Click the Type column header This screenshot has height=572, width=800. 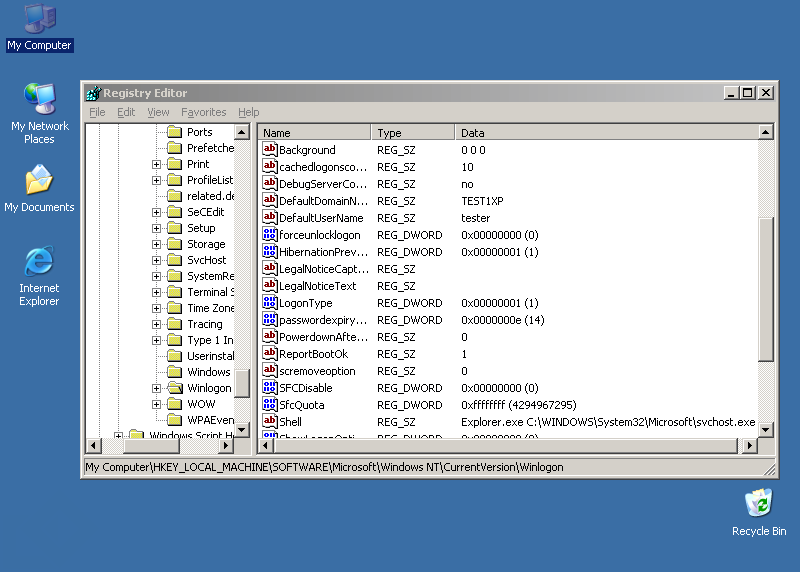coord(413,133)
